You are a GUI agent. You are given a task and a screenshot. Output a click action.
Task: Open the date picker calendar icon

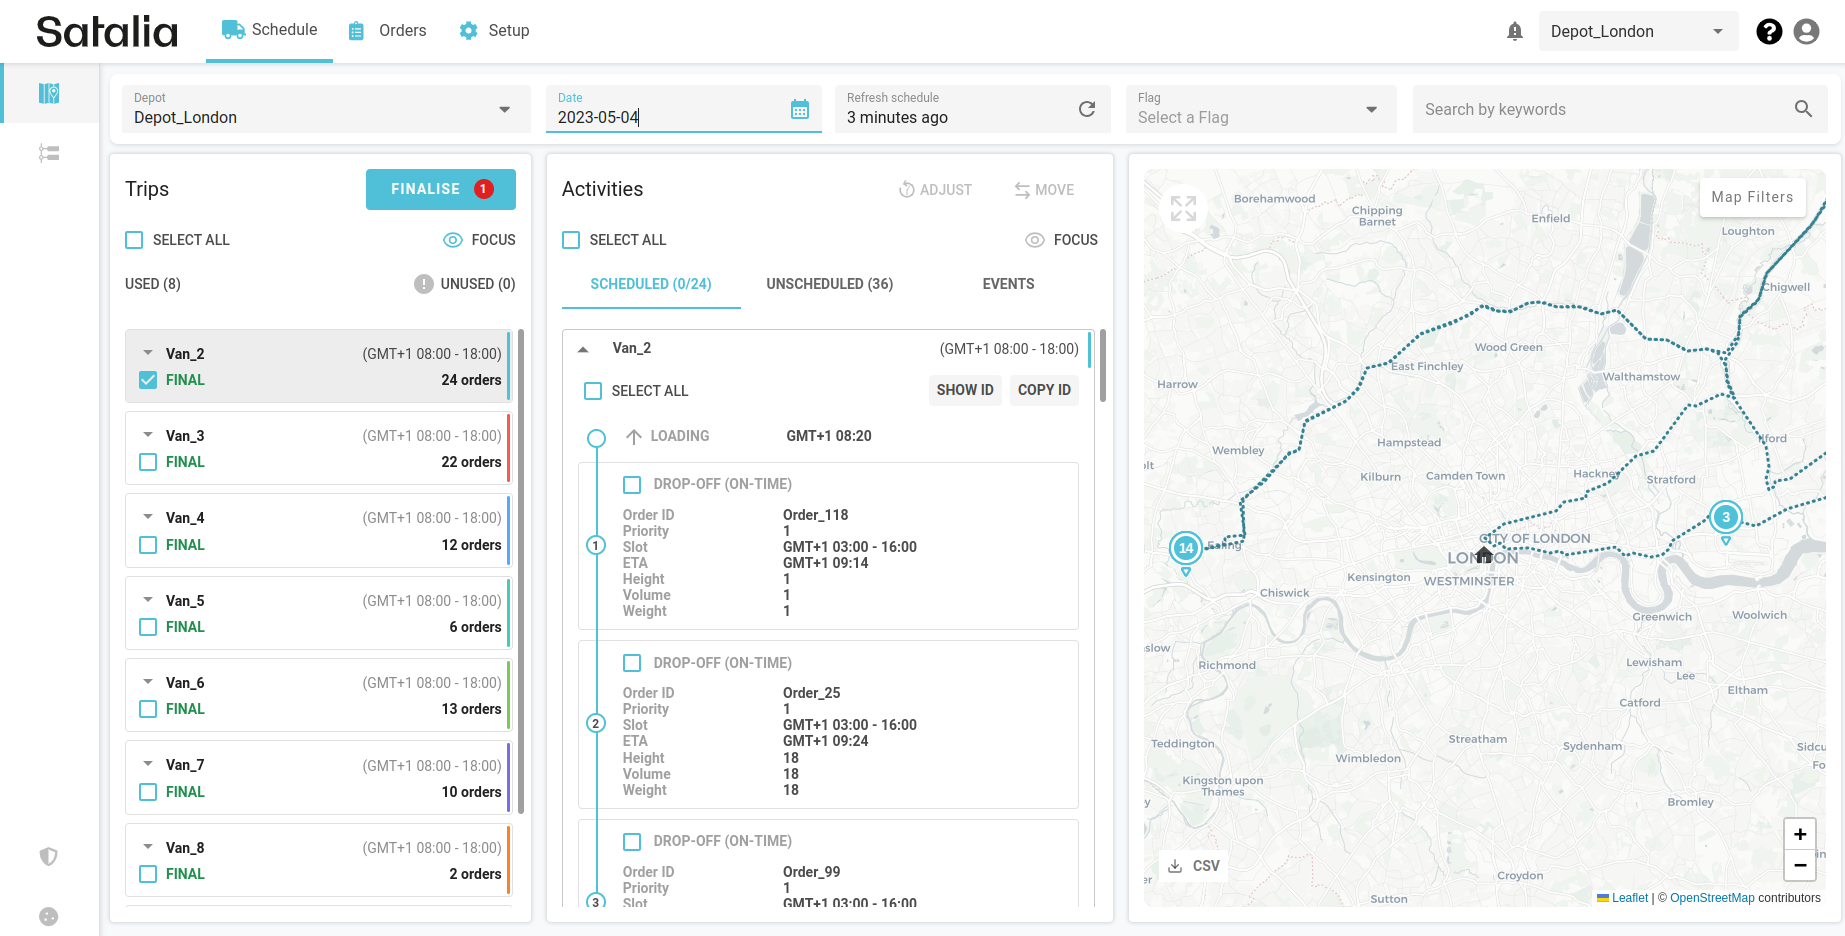[x=799, y=109]
